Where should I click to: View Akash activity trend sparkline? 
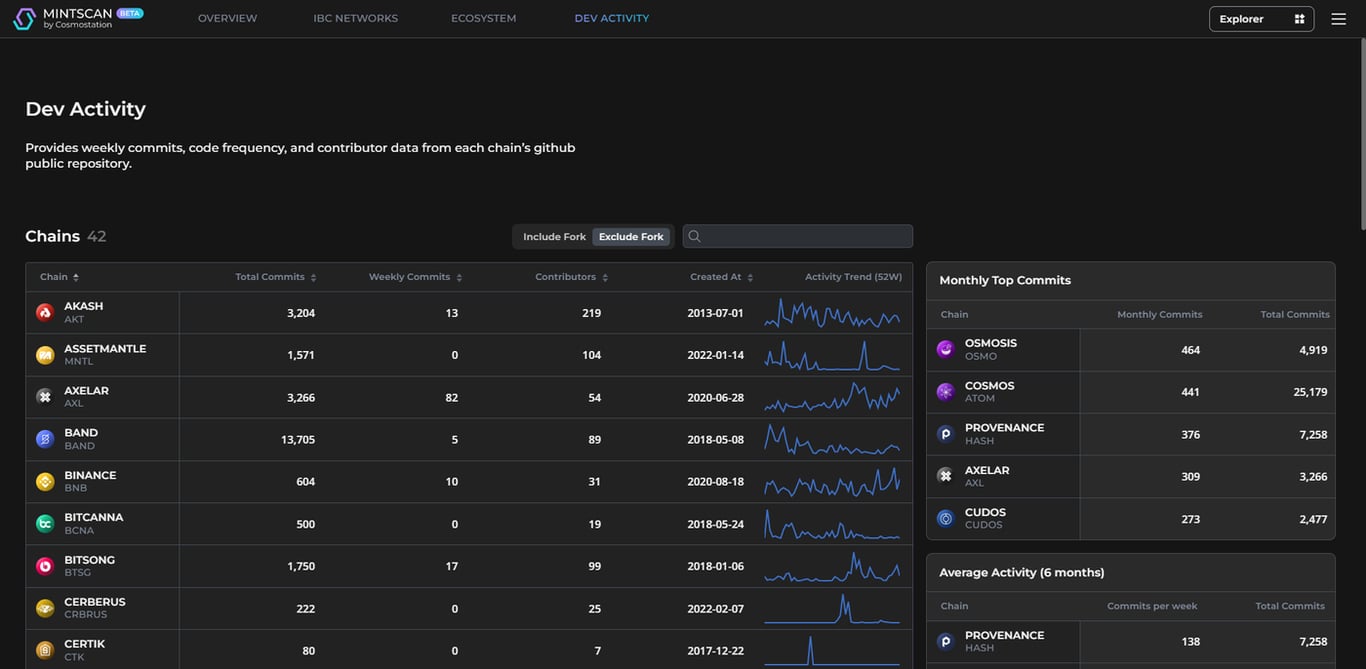point(832,313)
